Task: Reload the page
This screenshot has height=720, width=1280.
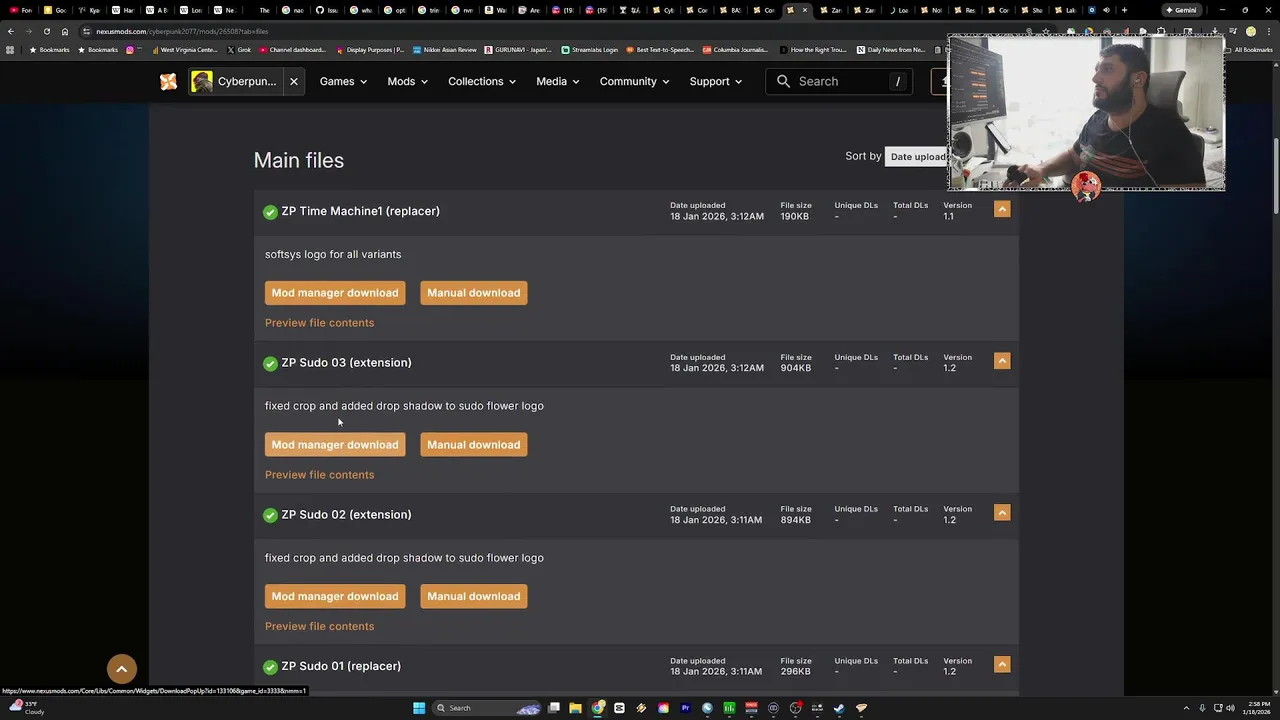Action: pos(47,31)
